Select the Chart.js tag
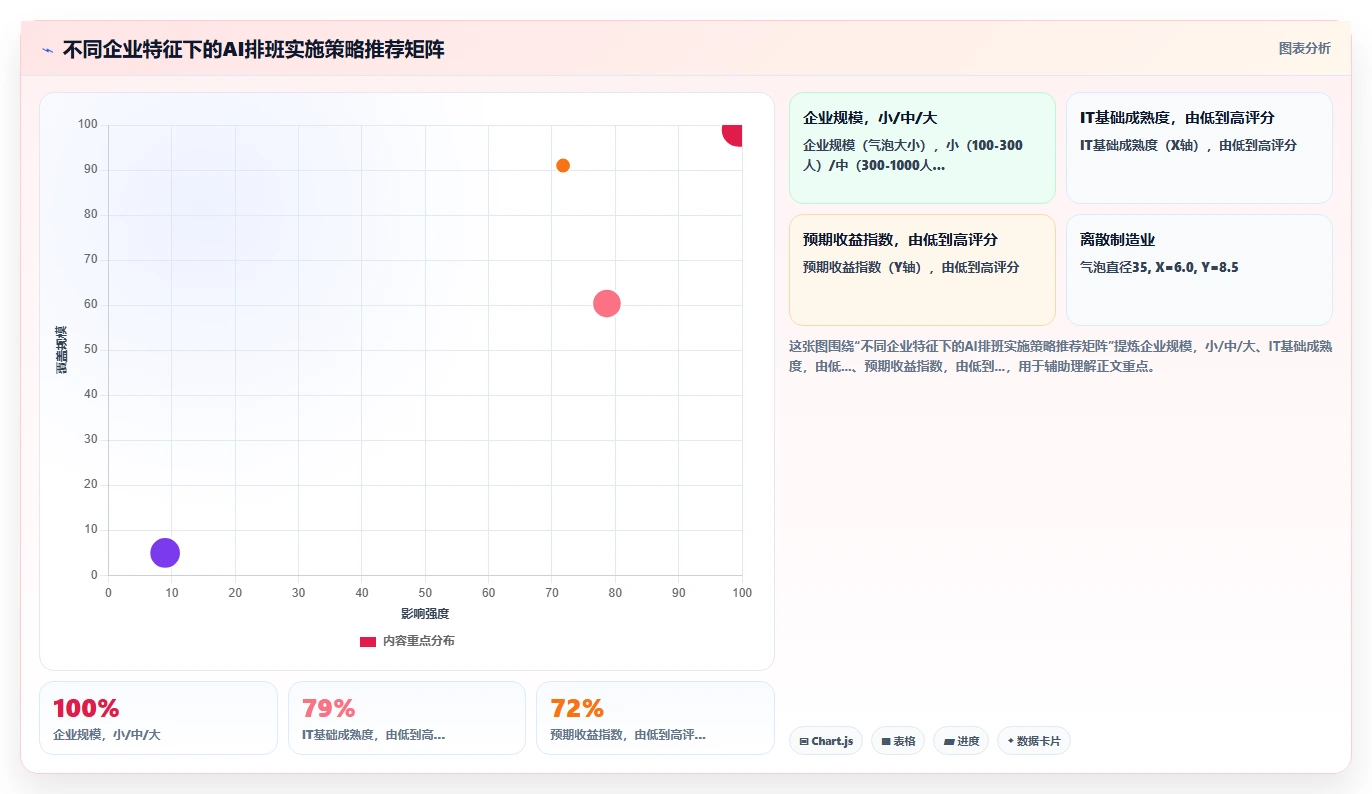Viewport: 1372px width, 794px height. 826,741
